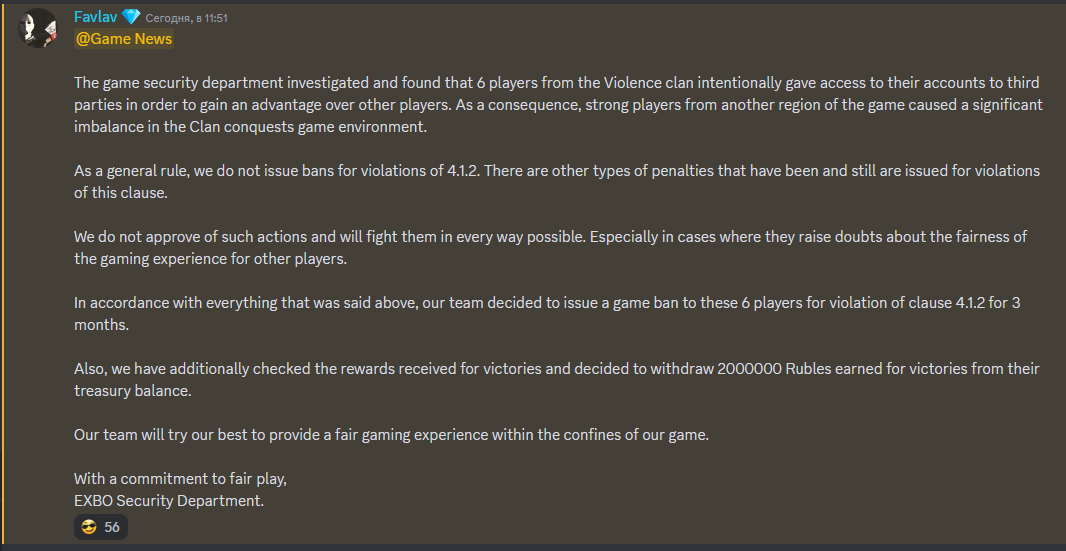Click the reaction count number 56
The width and height of the screenshot is (1066, 551).
112,527
